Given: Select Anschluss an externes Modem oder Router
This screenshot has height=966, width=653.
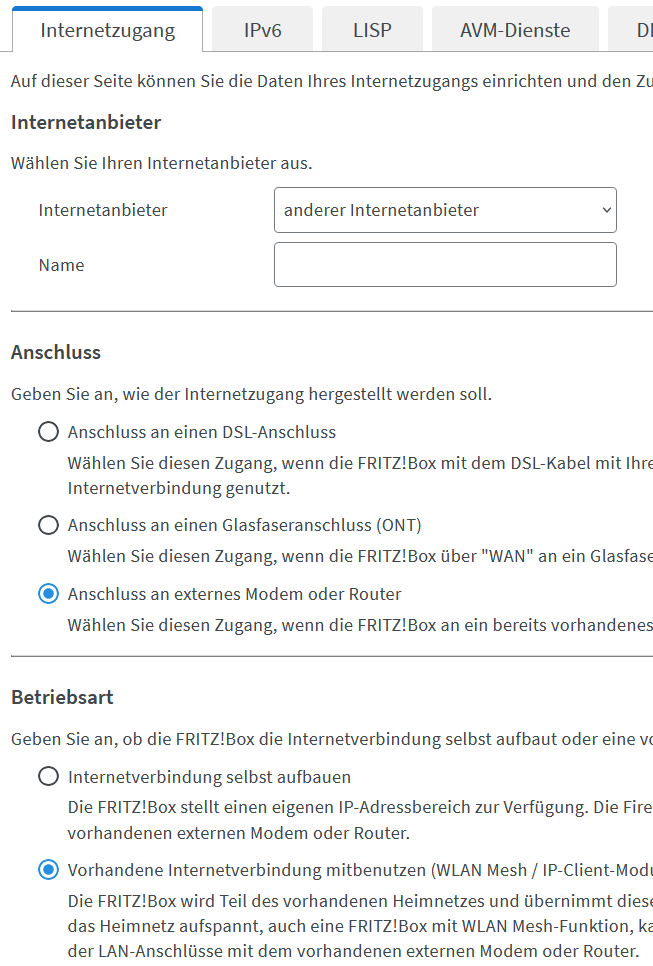Looking at the screenshot, I should [x=49, y=594].
